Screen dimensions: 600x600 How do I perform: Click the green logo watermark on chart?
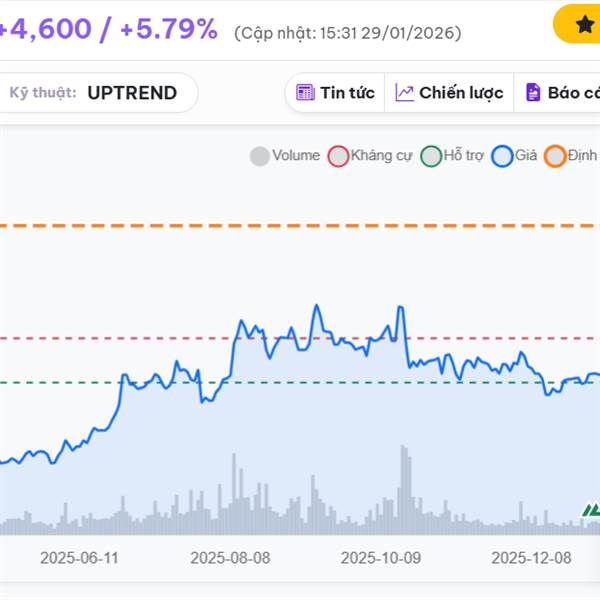(x=592, y=511)
